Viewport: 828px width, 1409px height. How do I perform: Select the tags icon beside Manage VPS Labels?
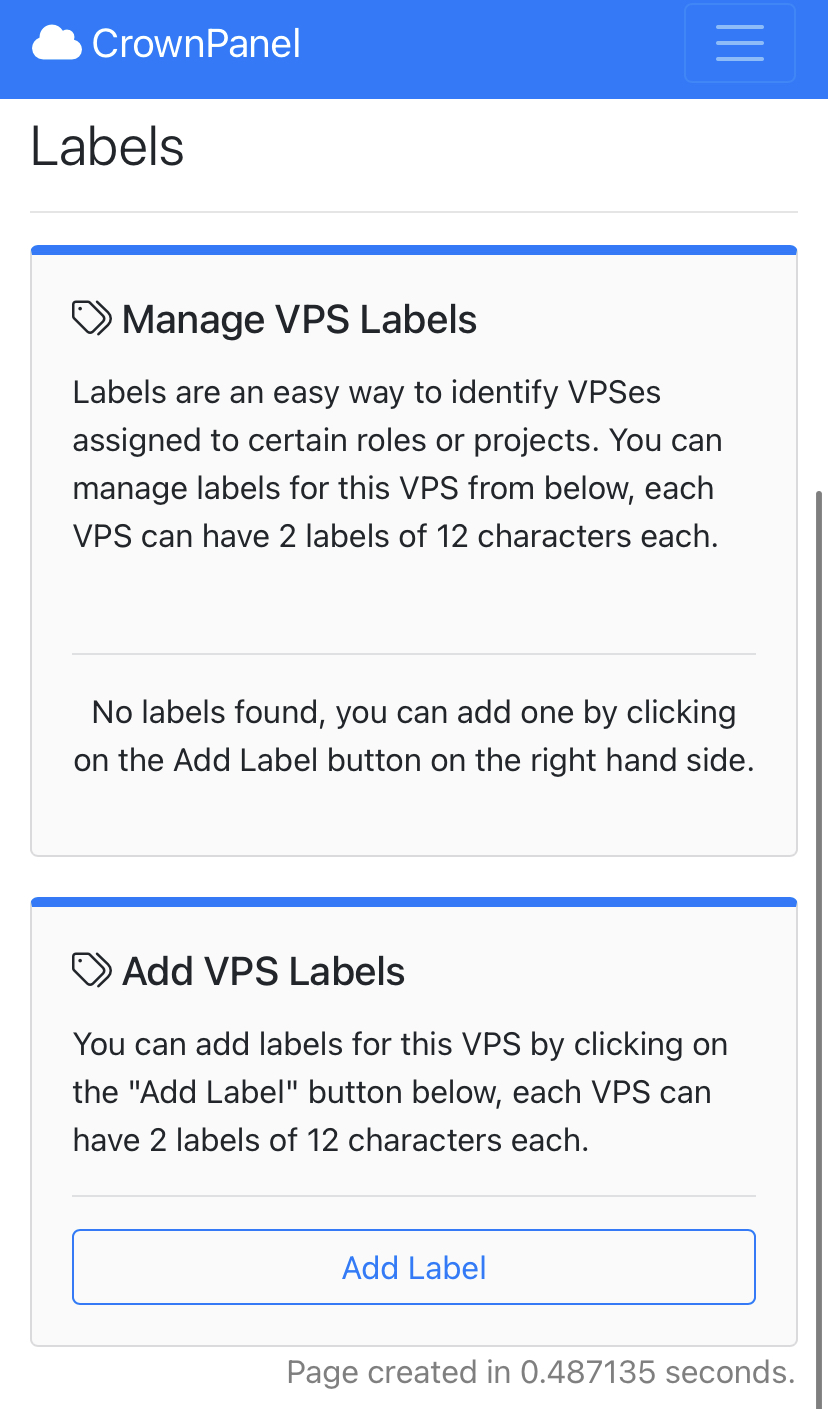91,317
